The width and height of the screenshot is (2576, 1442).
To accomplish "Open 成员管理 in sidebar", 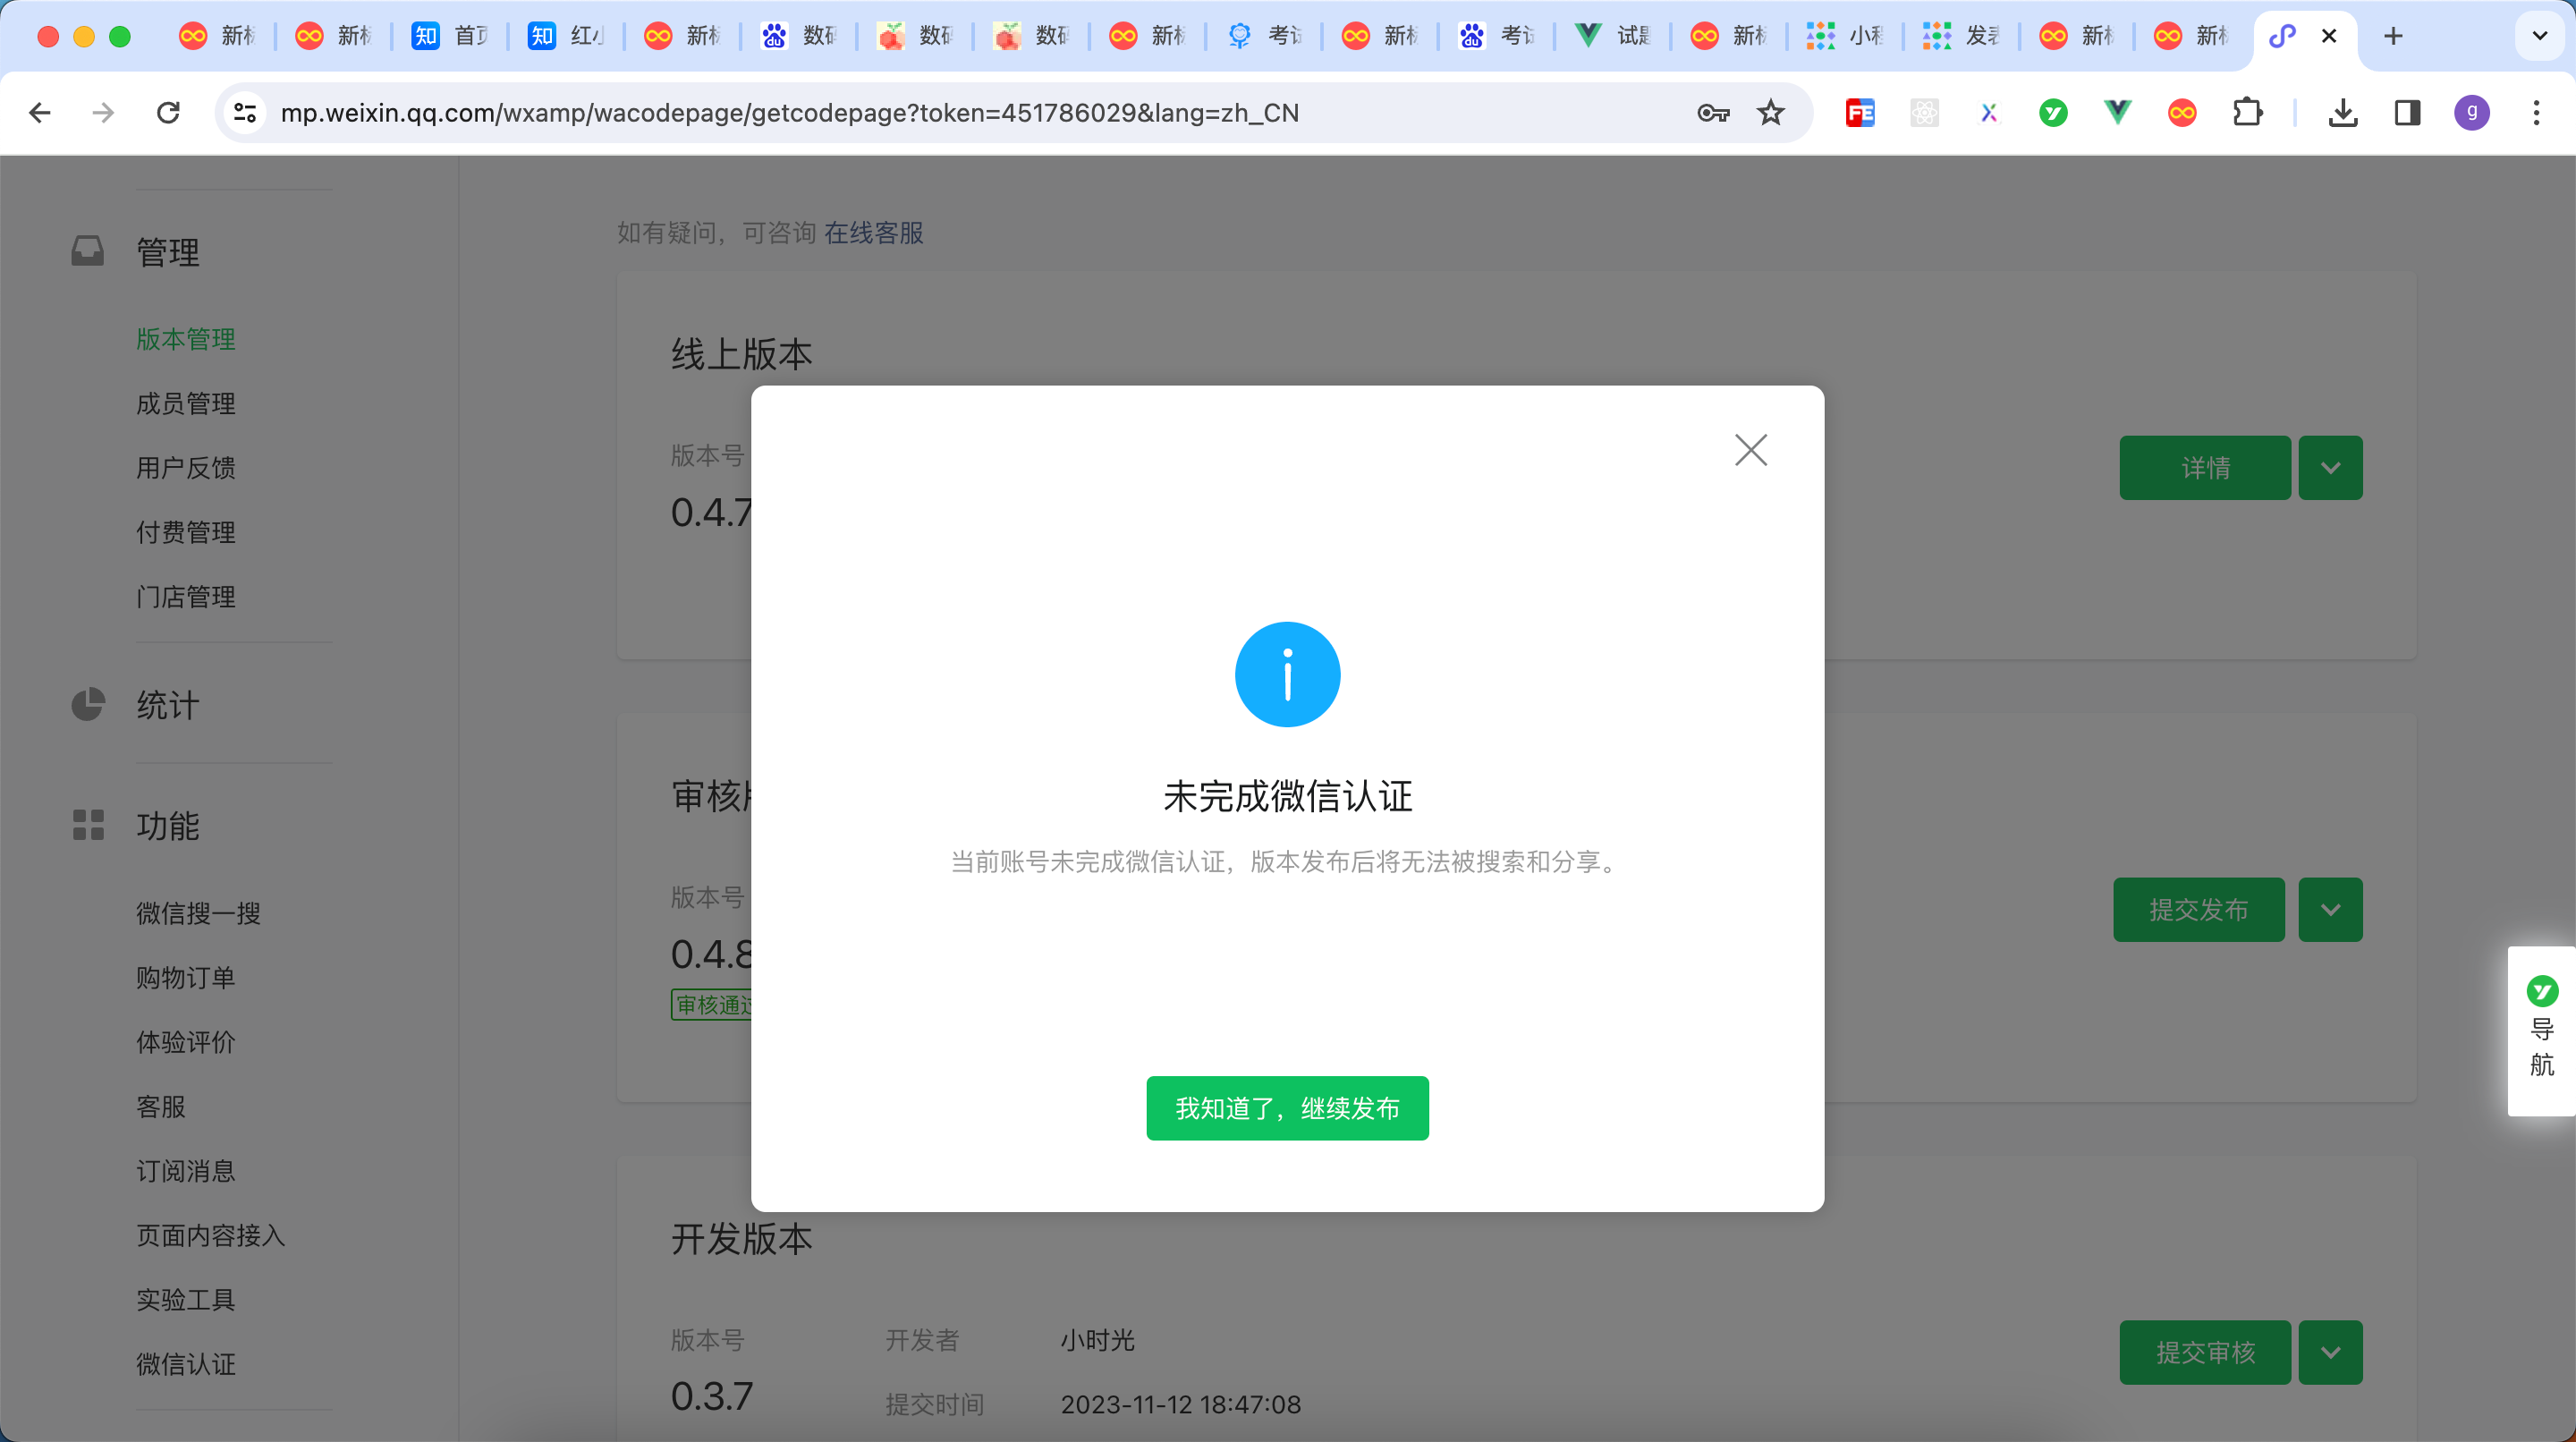I will (x=186, y=404).
